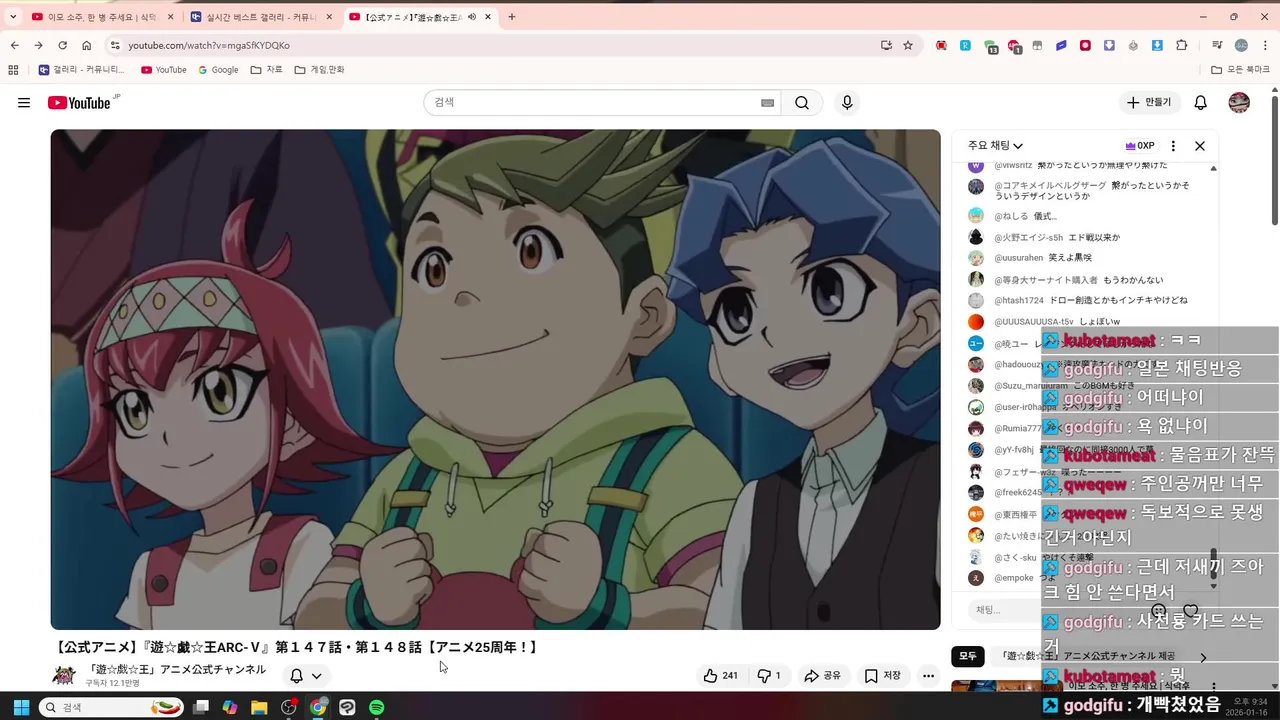Click the YouTube search magnifier button

click(802, 103)
